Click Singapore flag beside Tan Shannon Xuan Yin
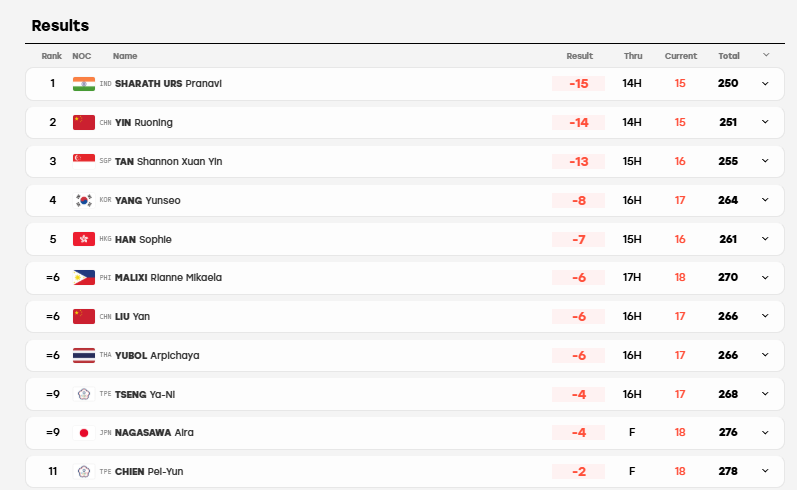Image resolution: width=797 pixels, height=490 pixels. 84,162
